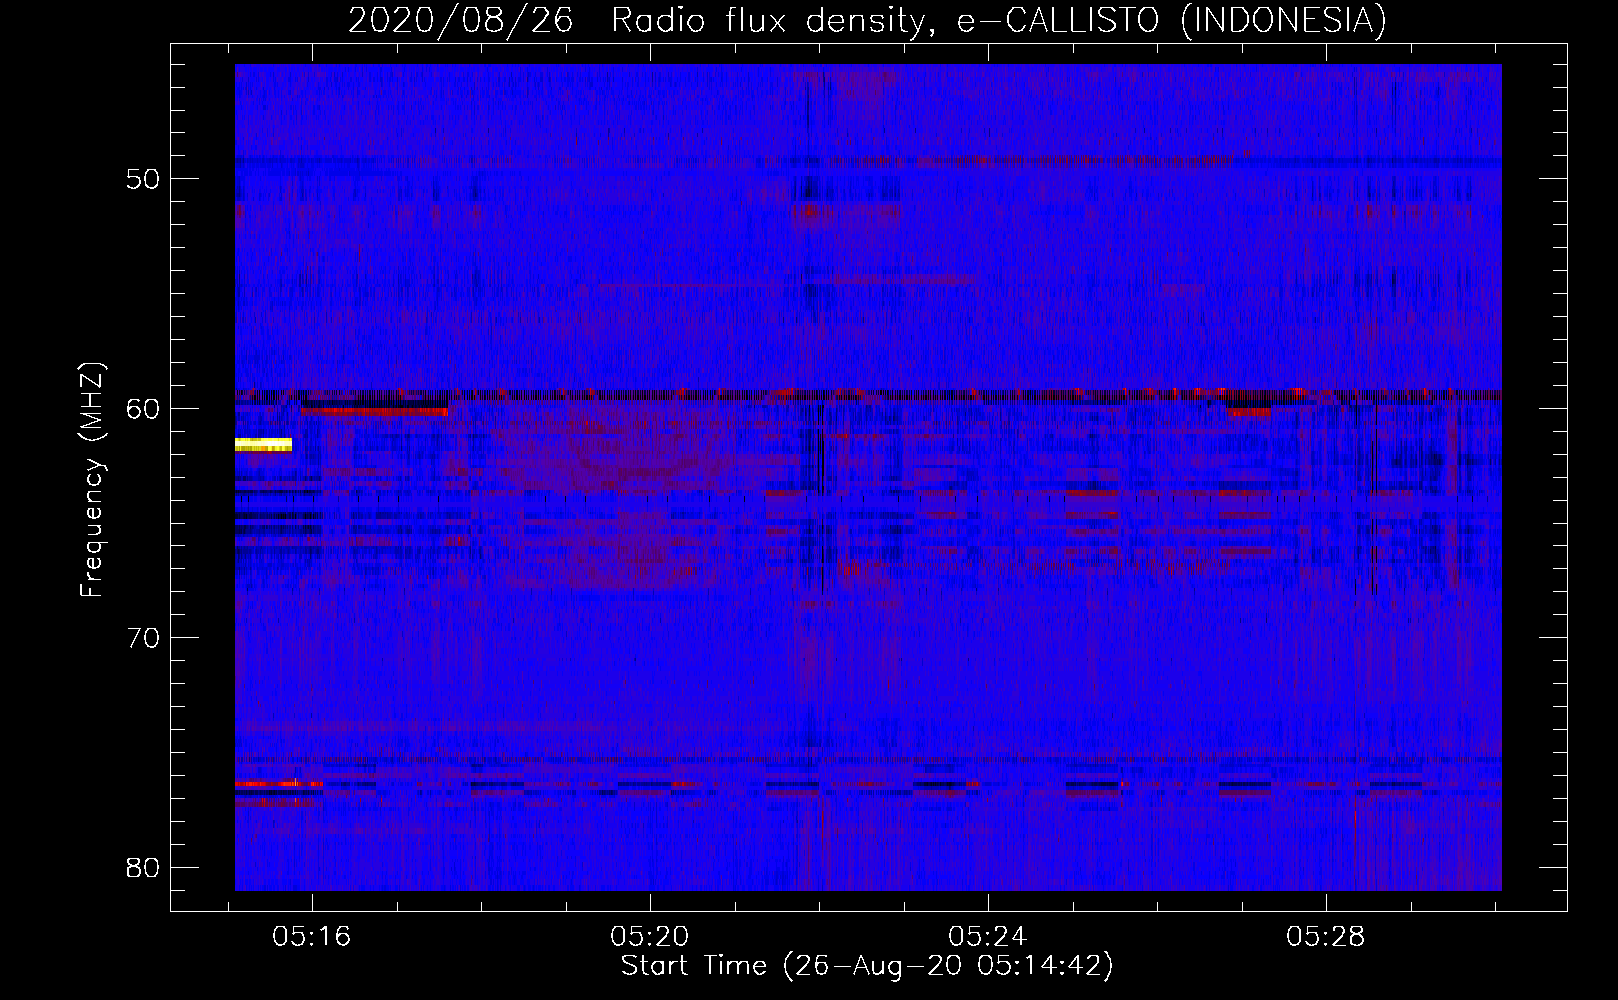1618x1000 pixels.
Task: Click the 05:20 time tick label
Action: point(650,937)
